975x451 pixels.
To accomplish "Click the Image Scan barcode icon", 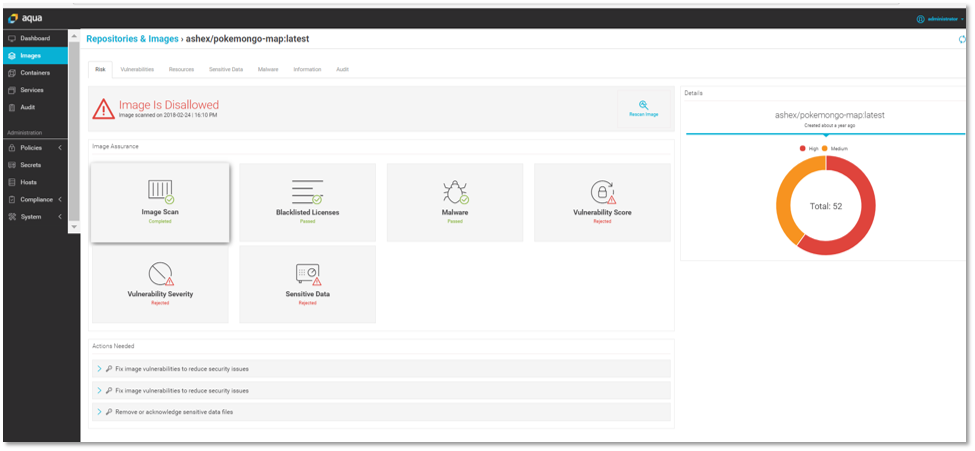I will coord(160,190).
